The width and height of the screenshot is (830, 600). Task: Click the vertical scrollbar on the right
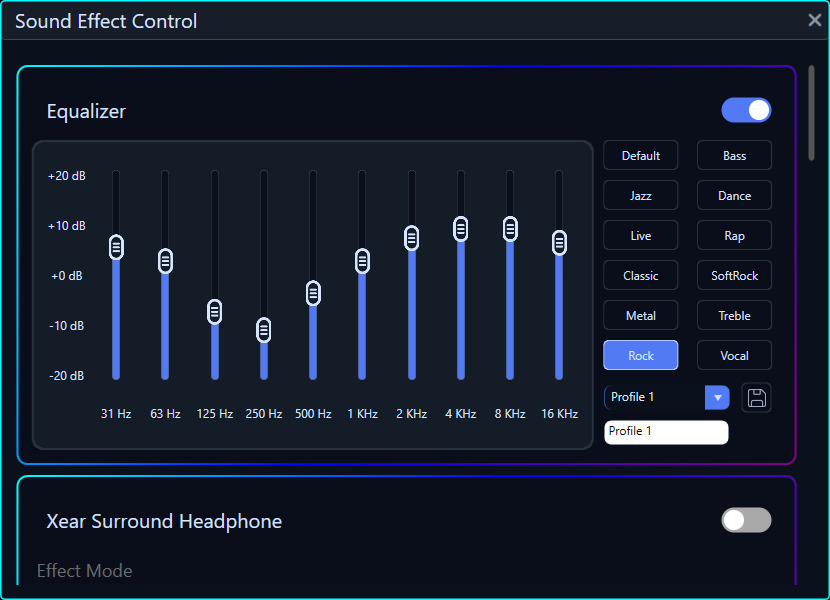pyautogui.click(x=811, y=113)
